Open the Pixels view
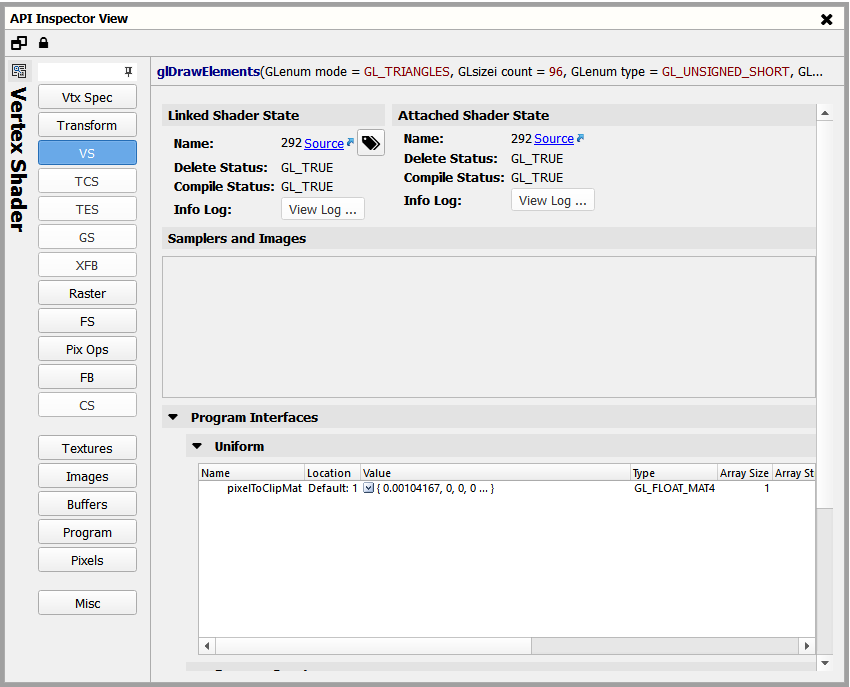The height and width of the screenshot is (687, 850). (87, 561)
